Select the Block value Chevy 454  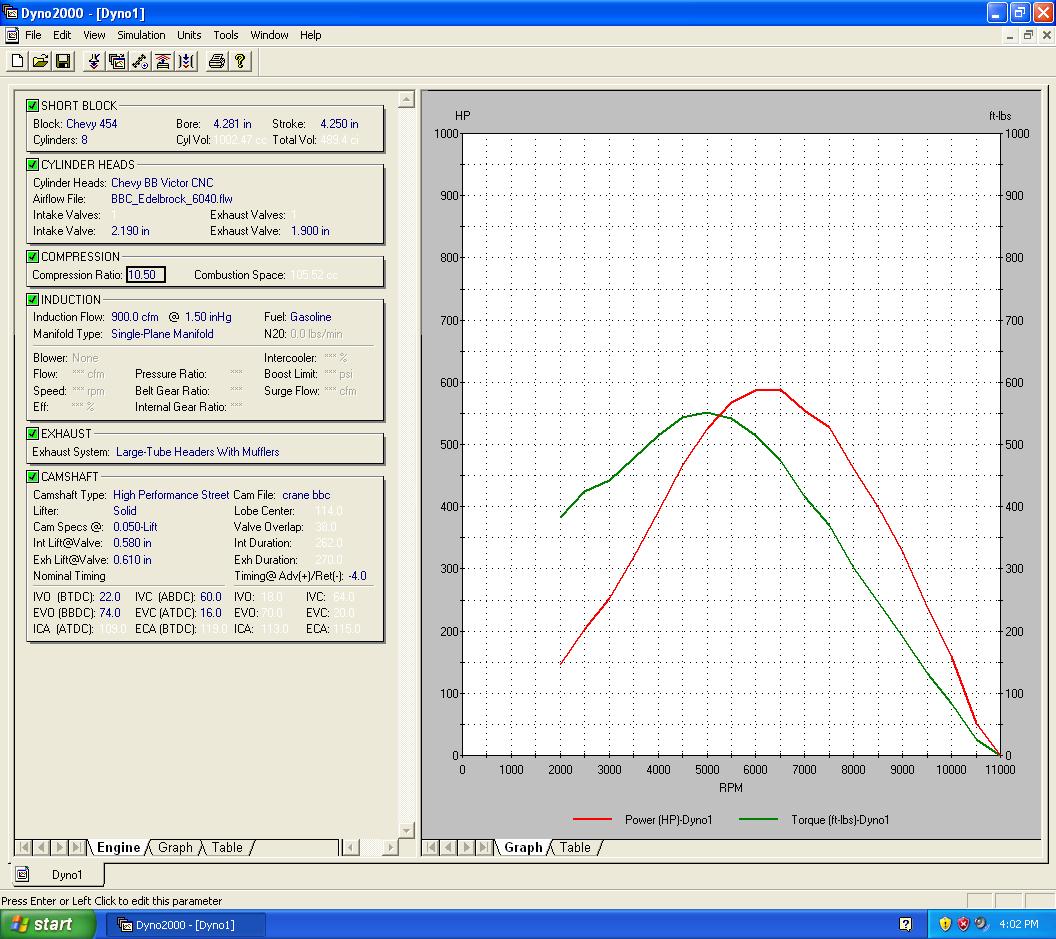click(x=92, y=124)
